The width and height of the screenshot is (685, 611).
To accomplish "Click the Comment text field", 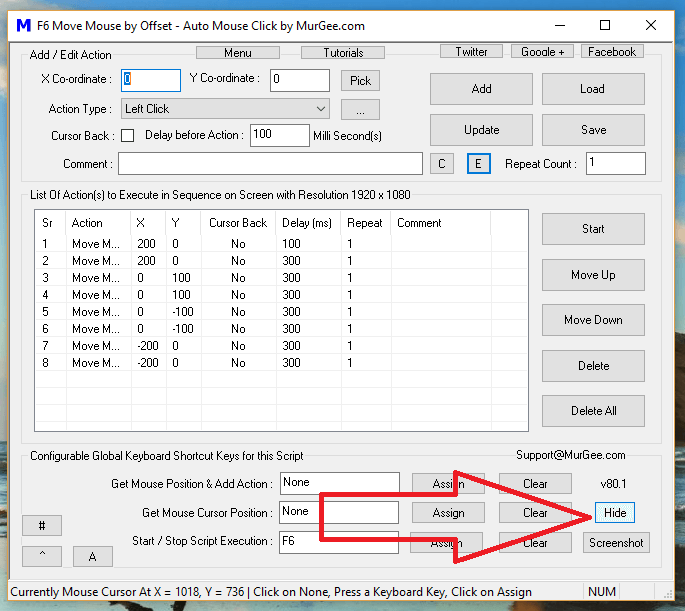I will click(270, 163).
